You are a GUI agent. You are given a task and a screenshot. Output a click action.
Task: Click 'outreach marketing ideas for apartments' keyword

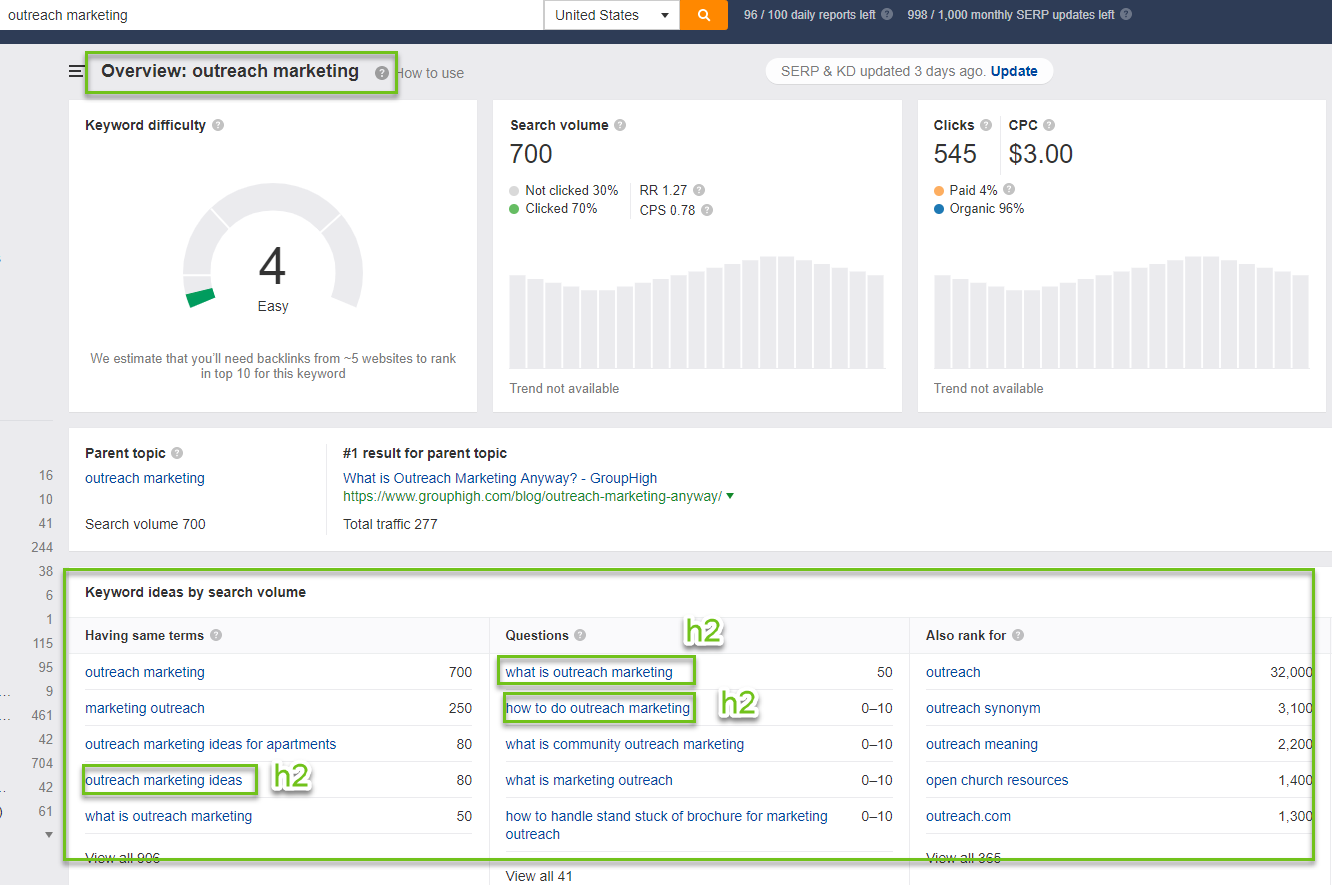(210, 744)
